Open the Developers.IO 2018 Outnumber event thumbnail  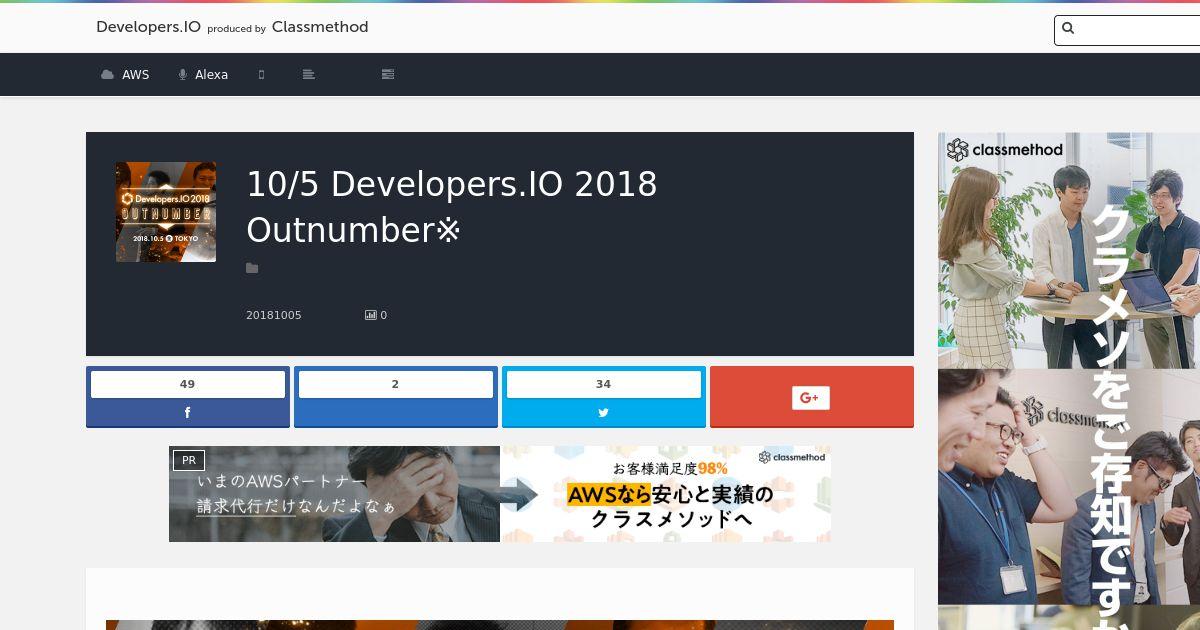tap(166, 212)
